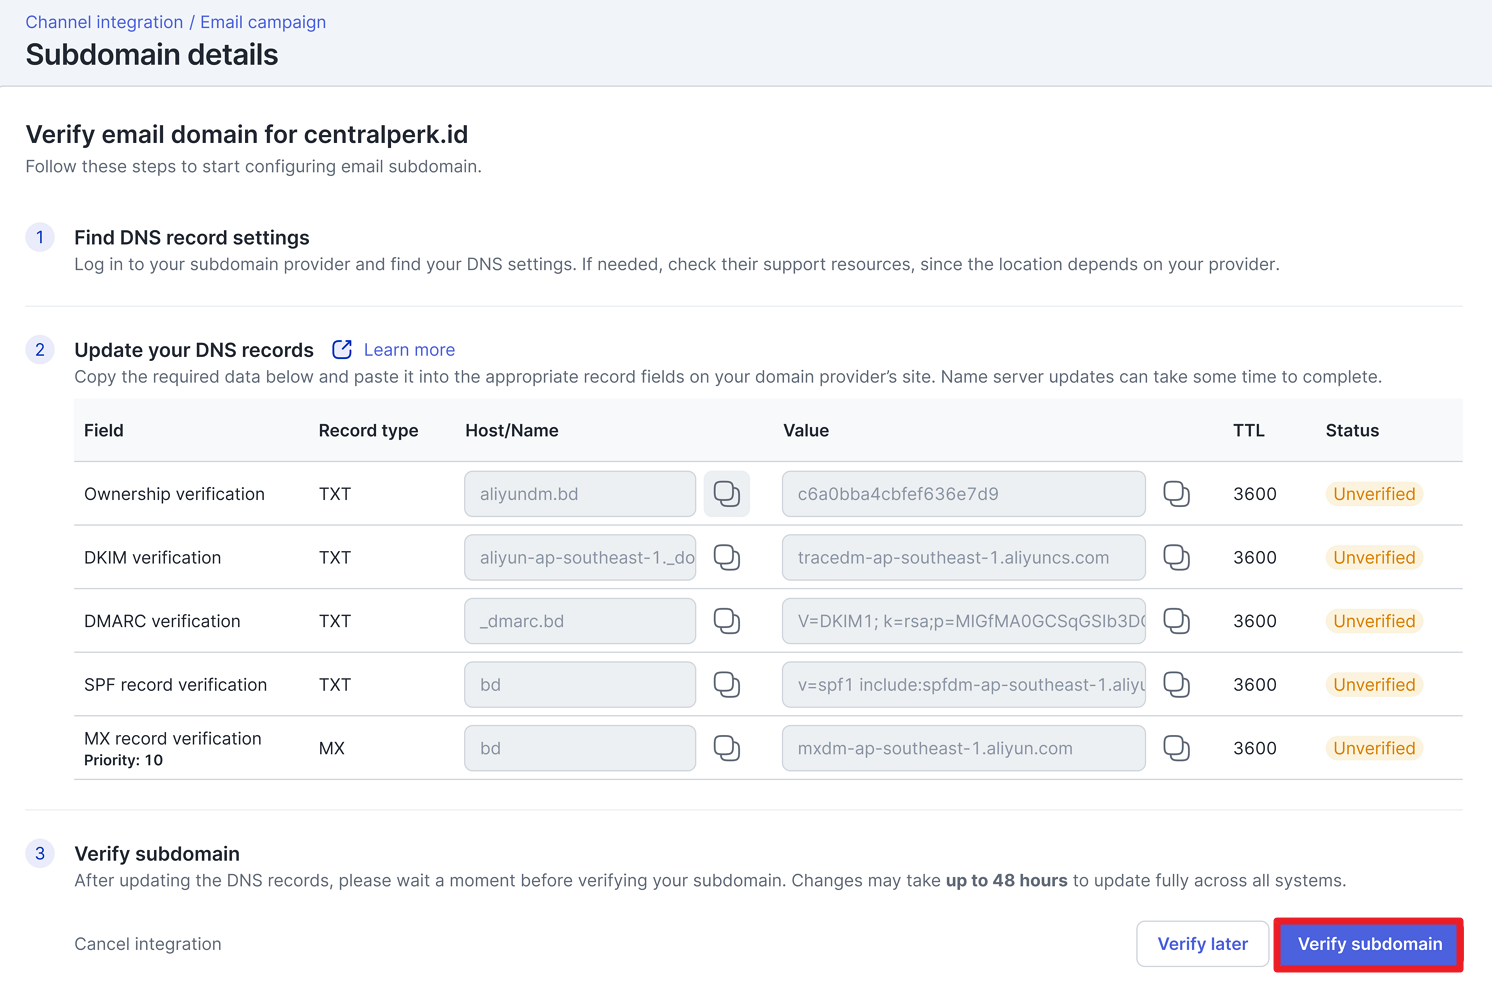Copy the MX record value
This screenshot has height=1007, width=1492.
(1176, 748)
